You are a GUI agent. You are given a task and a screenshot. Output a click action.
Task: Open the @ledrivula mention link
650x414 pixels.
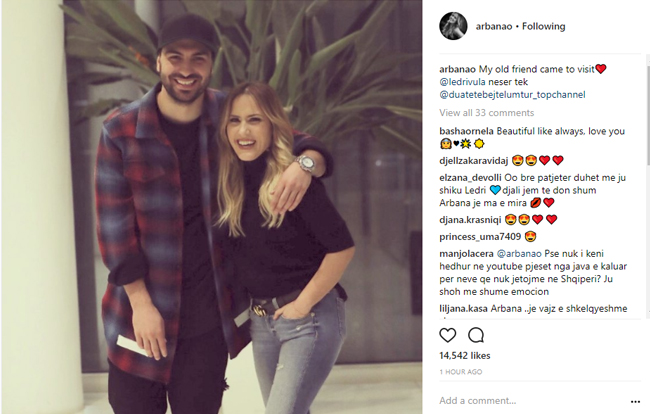pyautogui.click(x=462, y=82)
